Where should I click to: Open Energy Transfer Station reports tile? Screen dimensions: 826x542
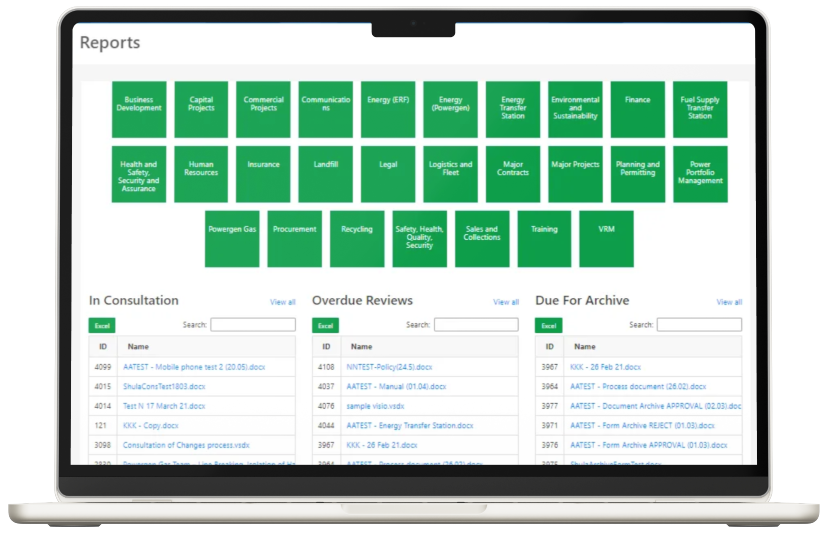click(x=513, y=109)
